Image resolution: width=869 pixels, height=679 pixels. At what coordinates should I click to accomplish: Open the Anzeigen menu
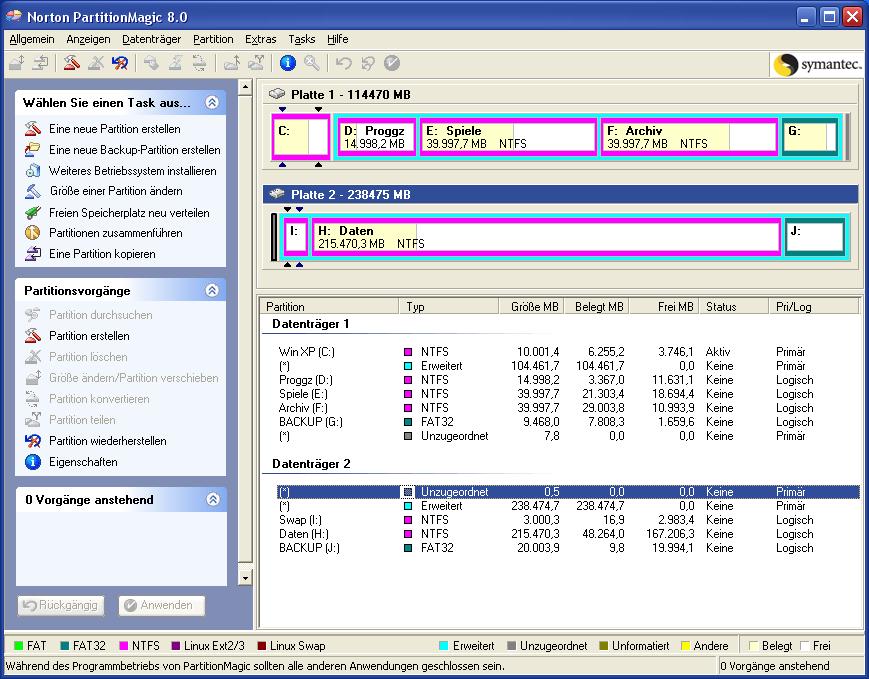coord(88,39)
